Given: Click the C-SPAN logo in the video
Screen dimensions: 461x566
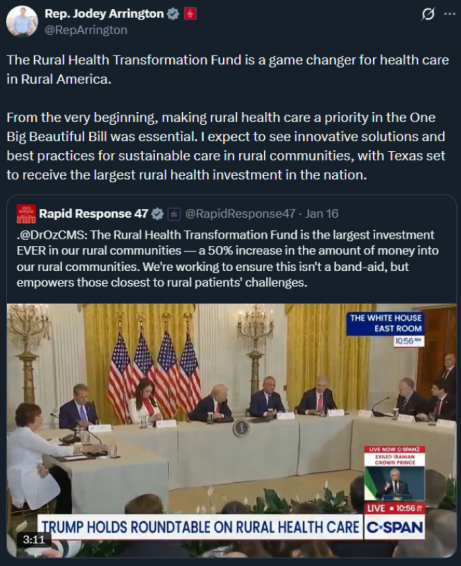Looking at the screenshot, I should [x=394, y=527].
